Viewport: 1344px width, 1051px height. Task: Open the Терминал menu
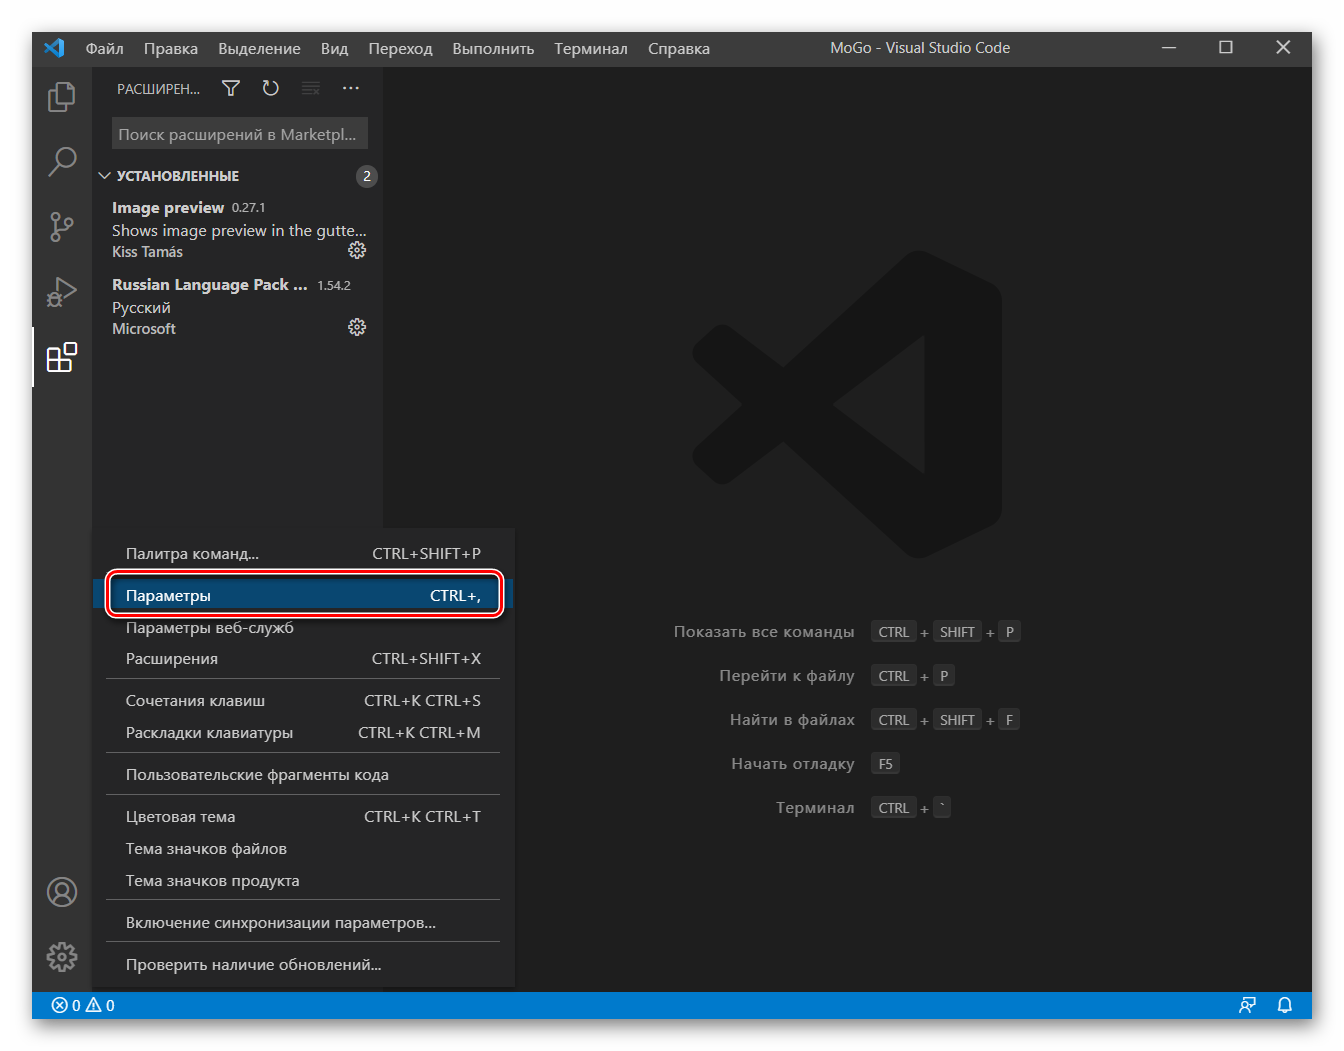pyautogui.click(x=592, y=48)
